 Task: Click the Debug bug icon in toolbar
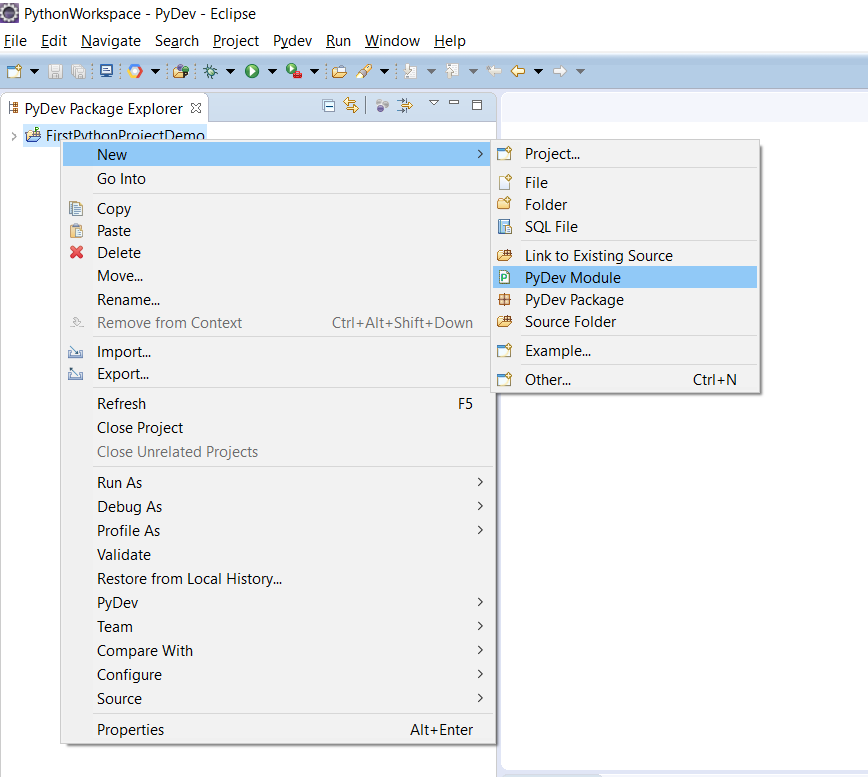210,71
